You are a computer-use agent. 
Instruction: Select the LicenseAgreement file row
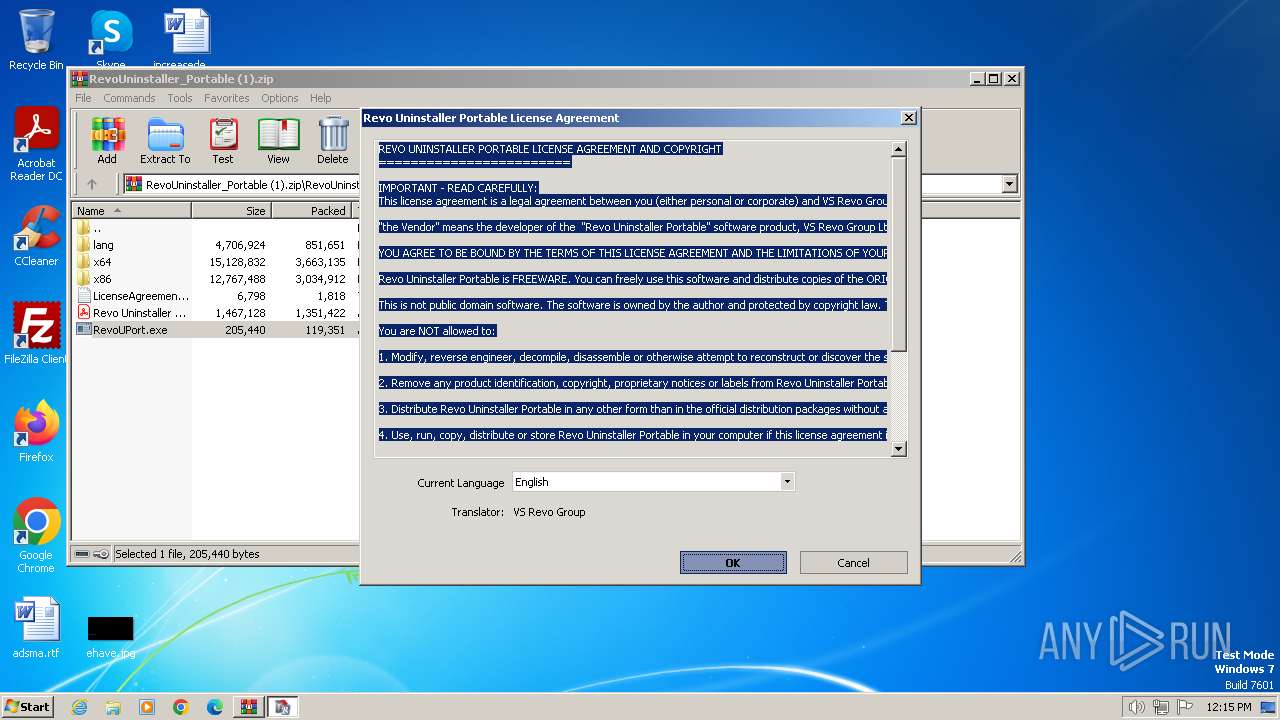click(215, 296)
